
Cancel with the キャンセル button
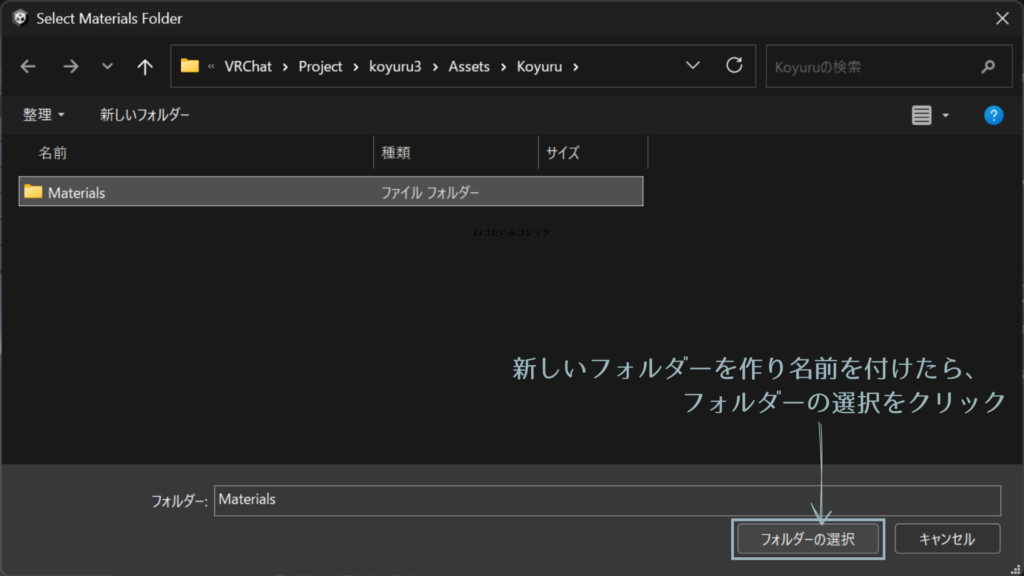(x=947, y=539)
